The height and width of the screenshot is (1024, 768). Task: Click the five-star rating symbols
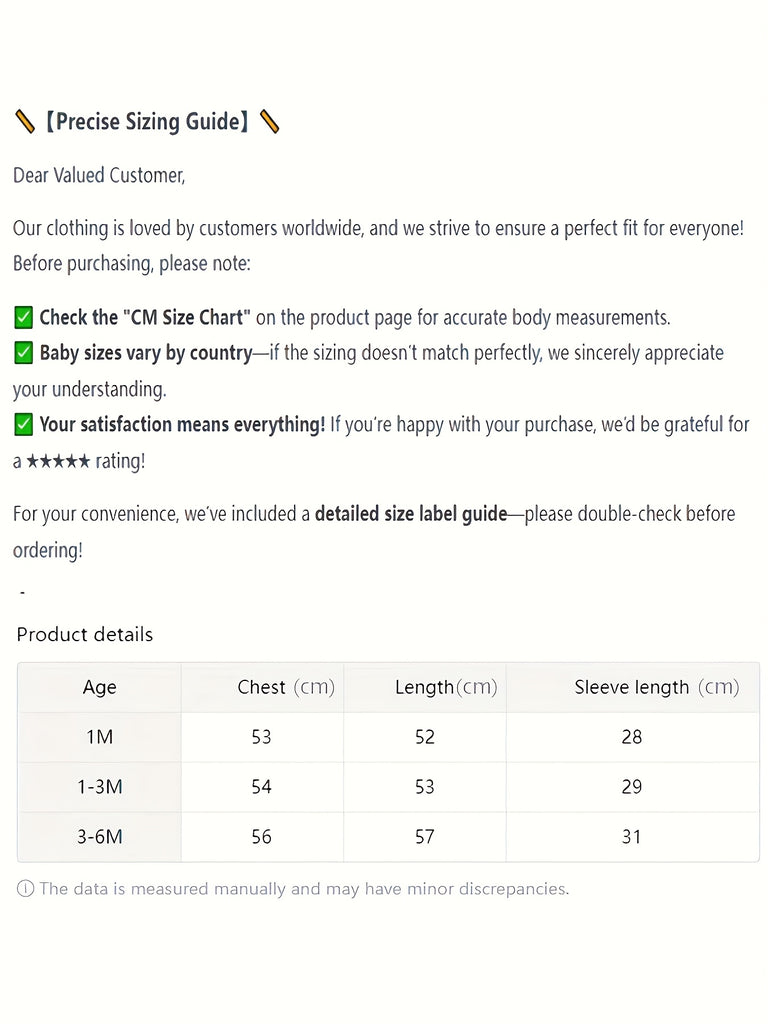(x=58, y=462)
